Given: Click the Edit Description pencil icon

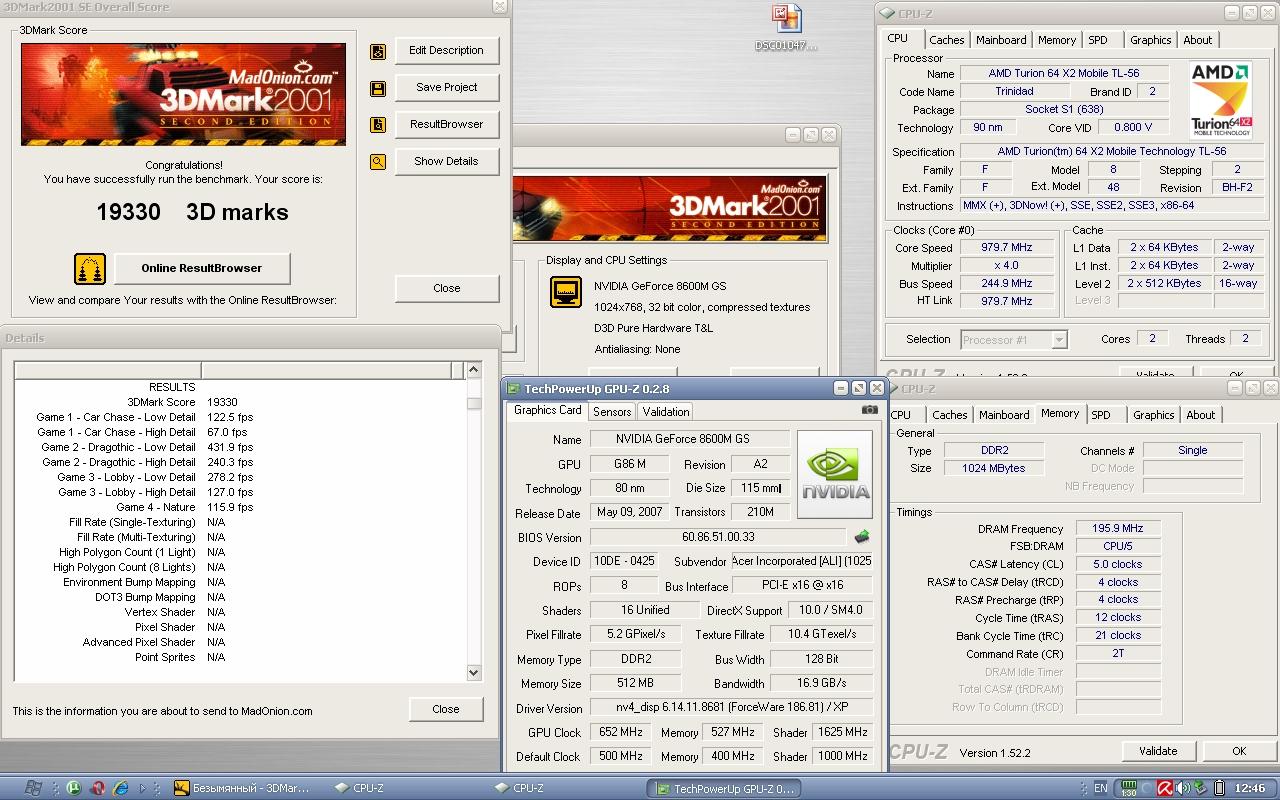Looking at the screenshot, I should coord(378,51).
